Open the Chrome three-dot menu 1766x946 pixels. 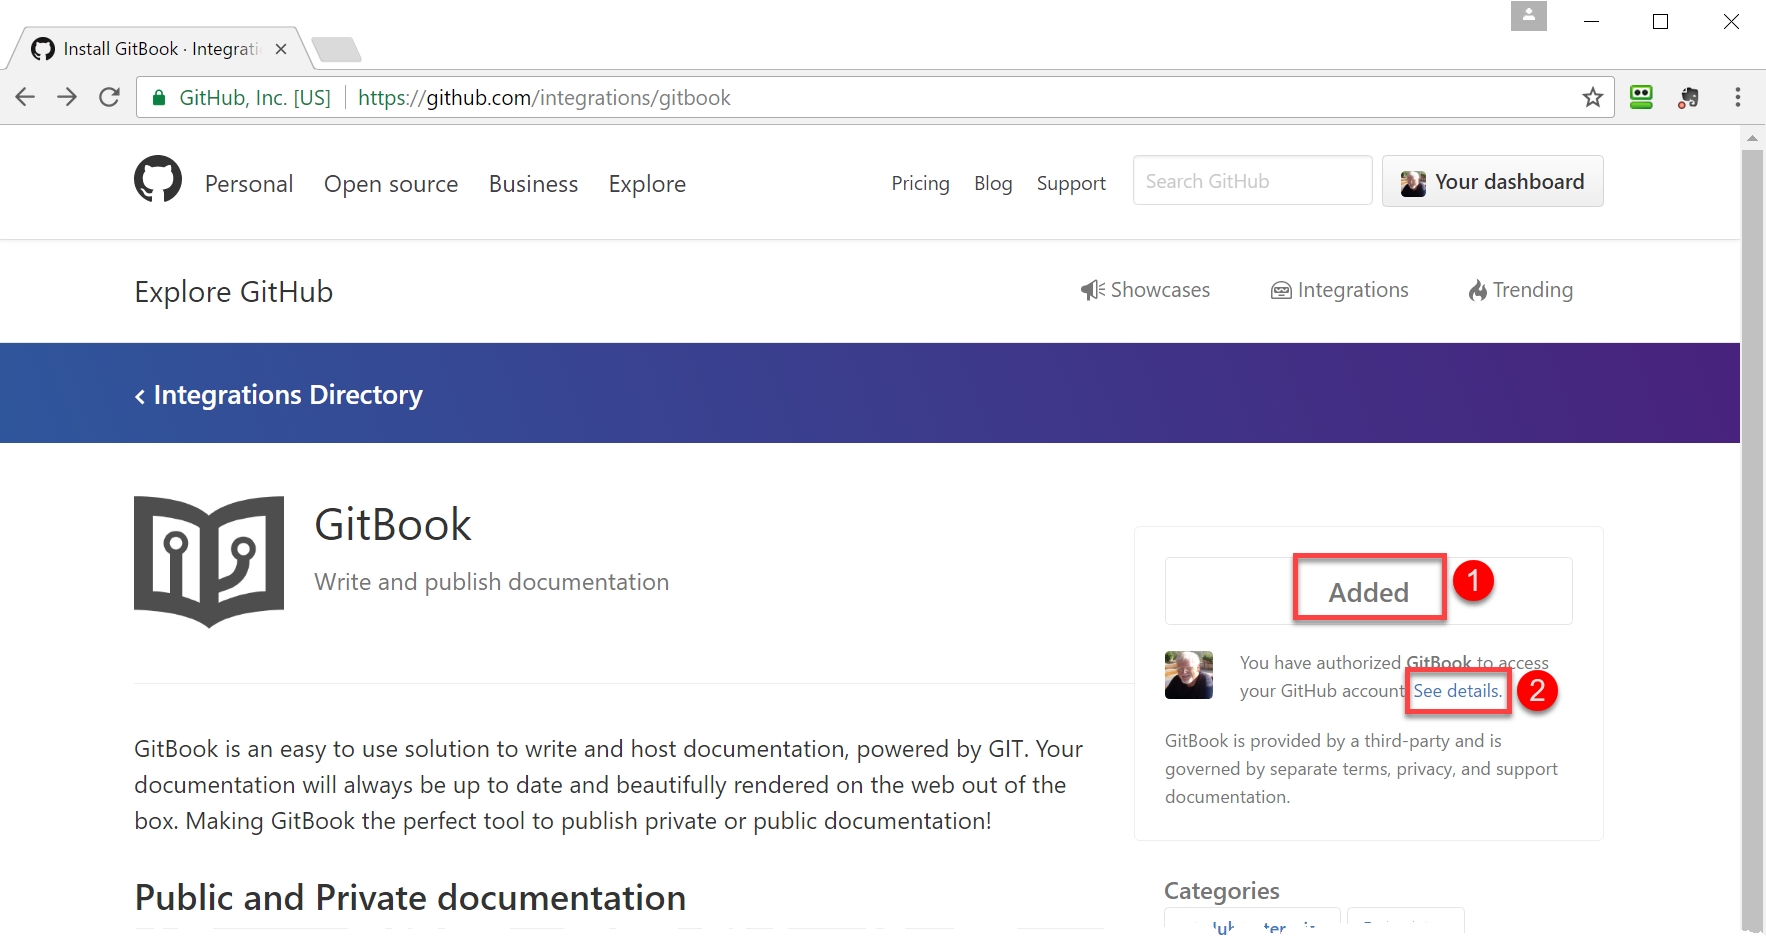1737,97
